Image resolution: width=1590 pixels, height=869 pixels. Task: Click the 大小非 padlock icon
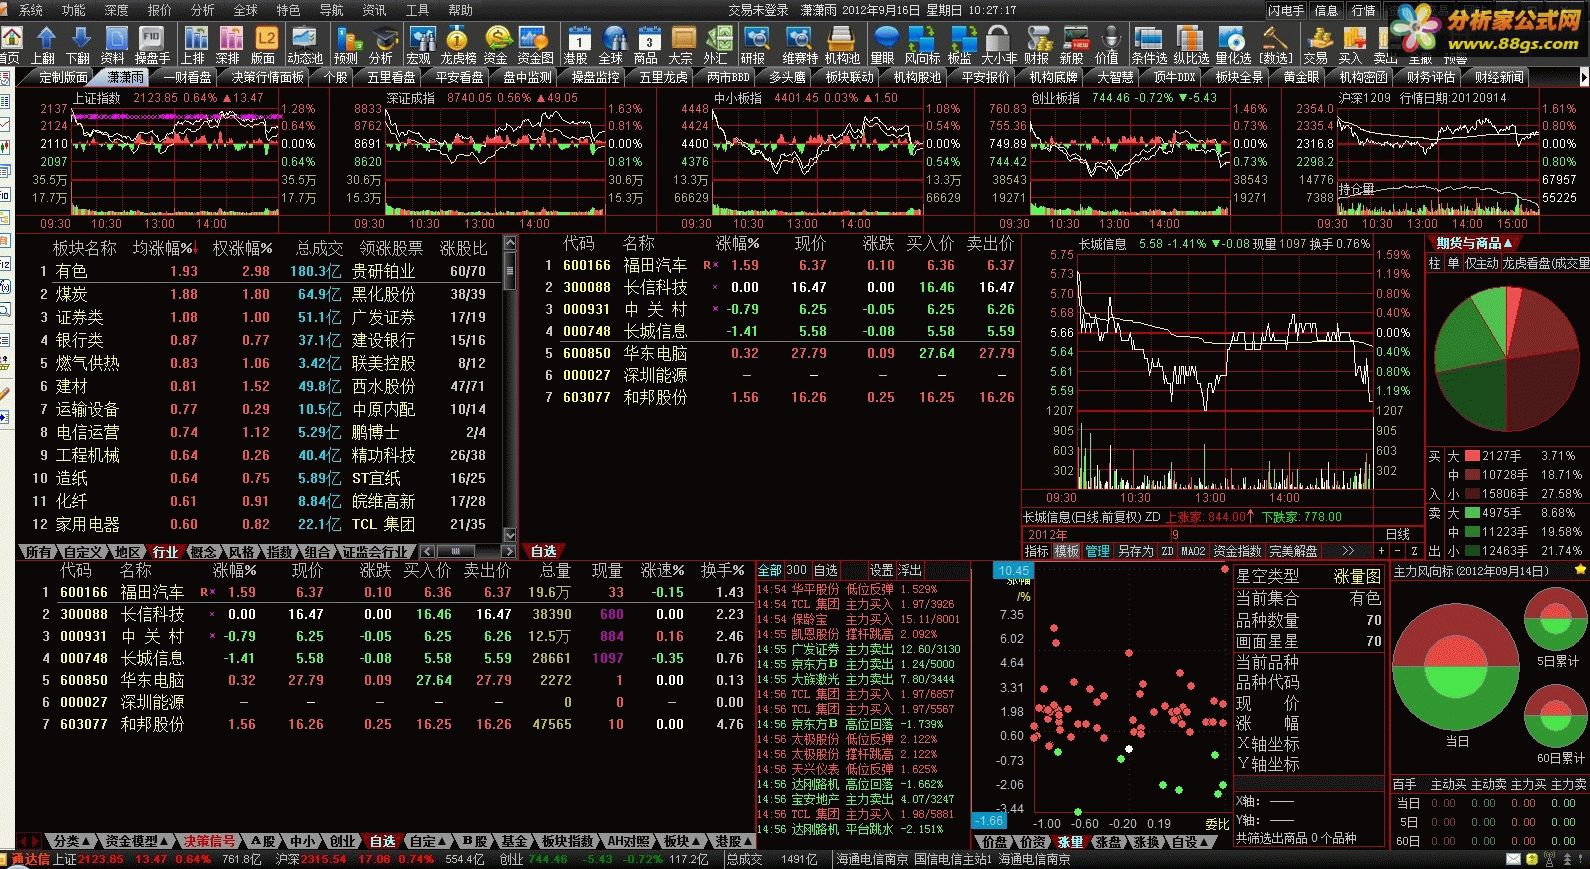point(999,45)
